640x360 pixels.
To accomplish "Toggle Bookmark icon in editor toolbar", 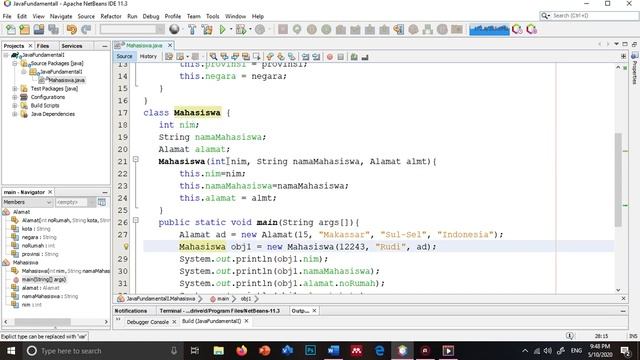I will tap(291, 57).
